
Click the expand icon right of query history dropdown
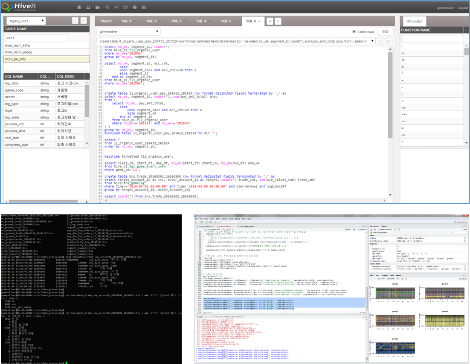[381, 41]
